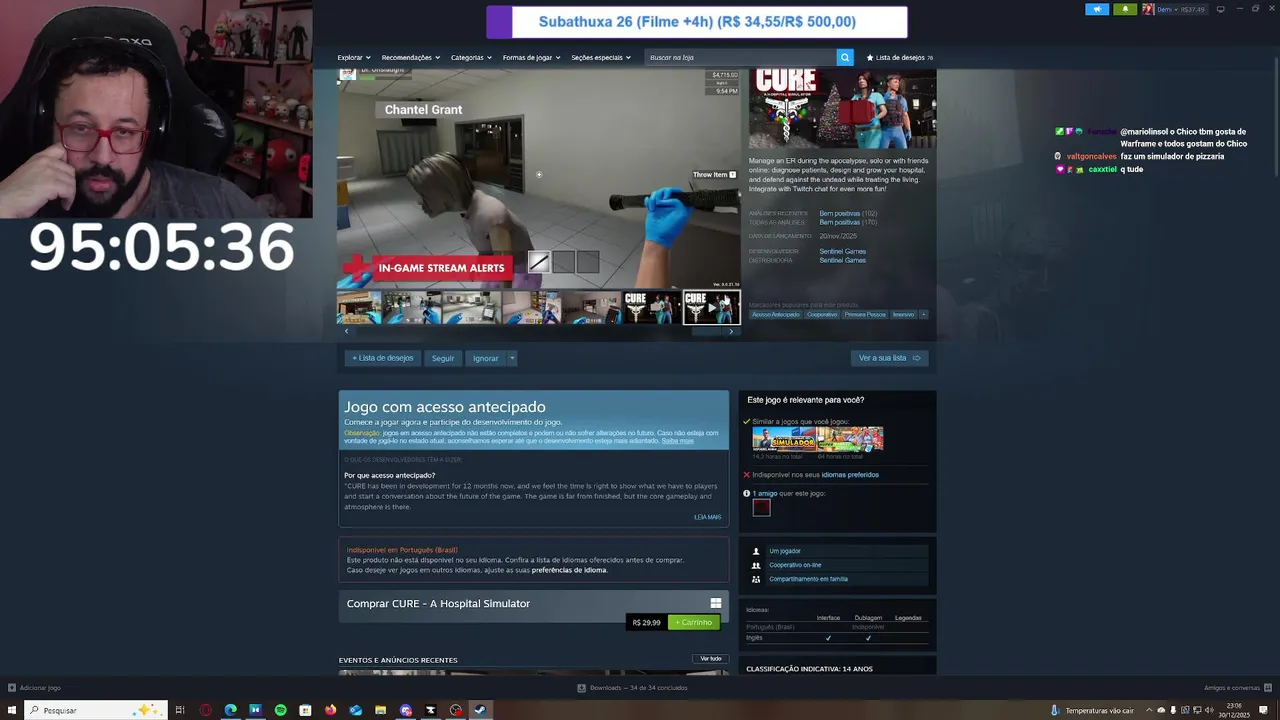
Task: Open 'preferências de idioma' link
Action: 569,570
